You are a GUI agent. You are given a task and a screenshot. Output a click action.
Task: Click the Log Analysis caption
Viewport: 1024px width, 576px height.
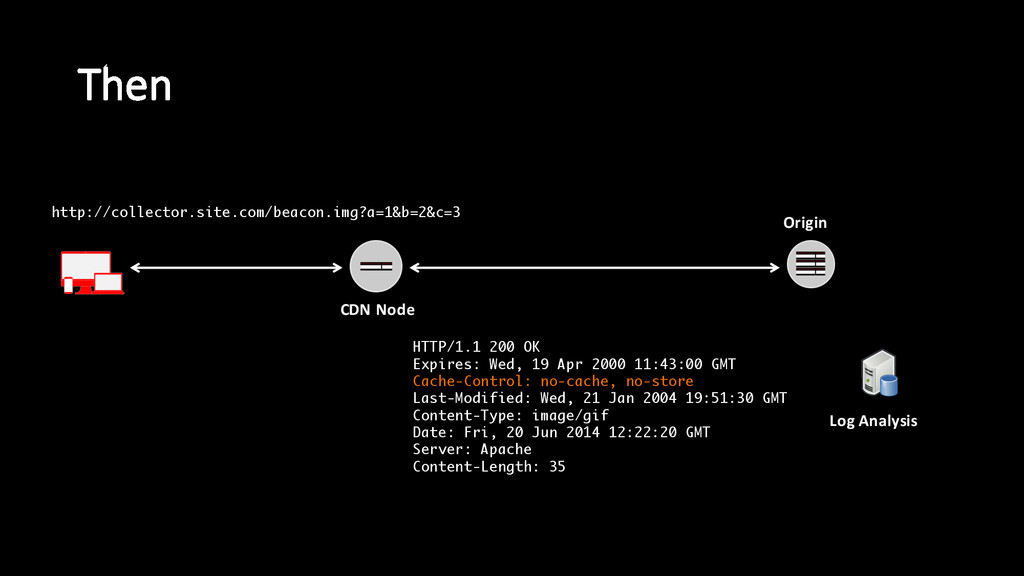click(x=873, y=421)
